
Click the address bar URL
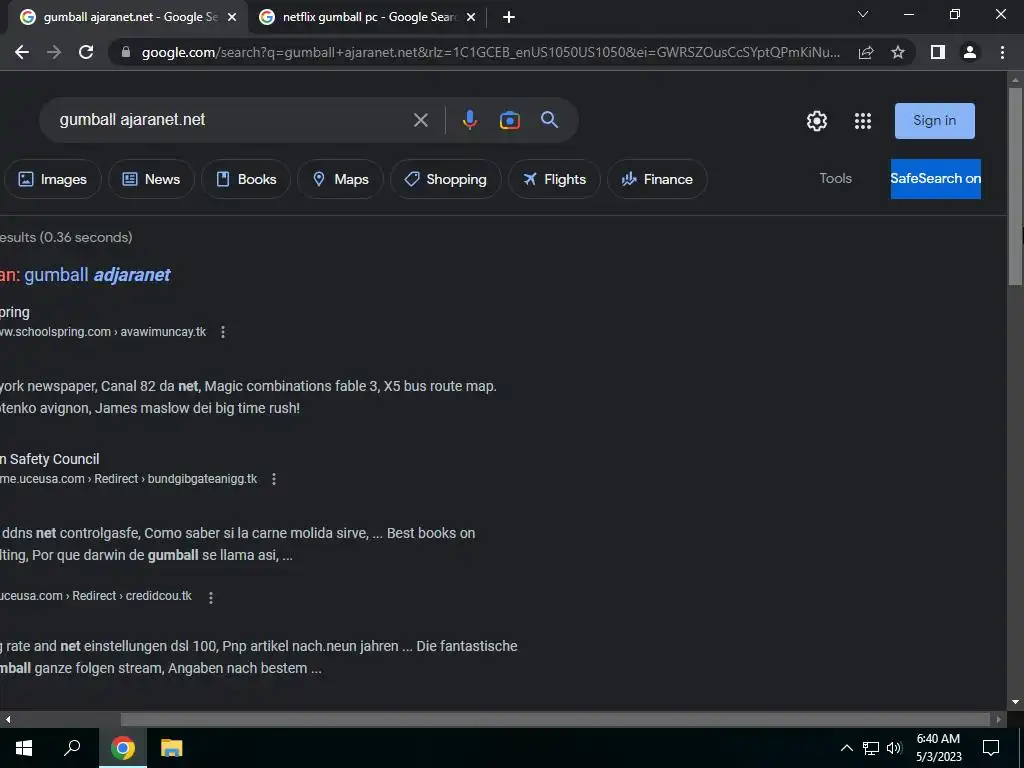pos(490,52)
